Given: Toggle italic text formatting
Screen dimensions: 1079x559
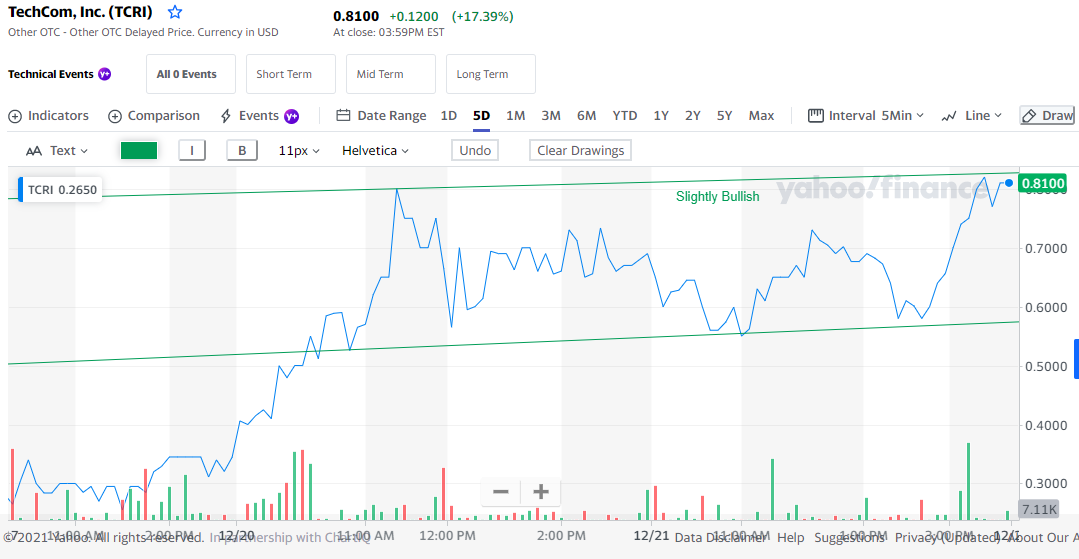Looking at the screenshot, I should [x=192, y=151].
